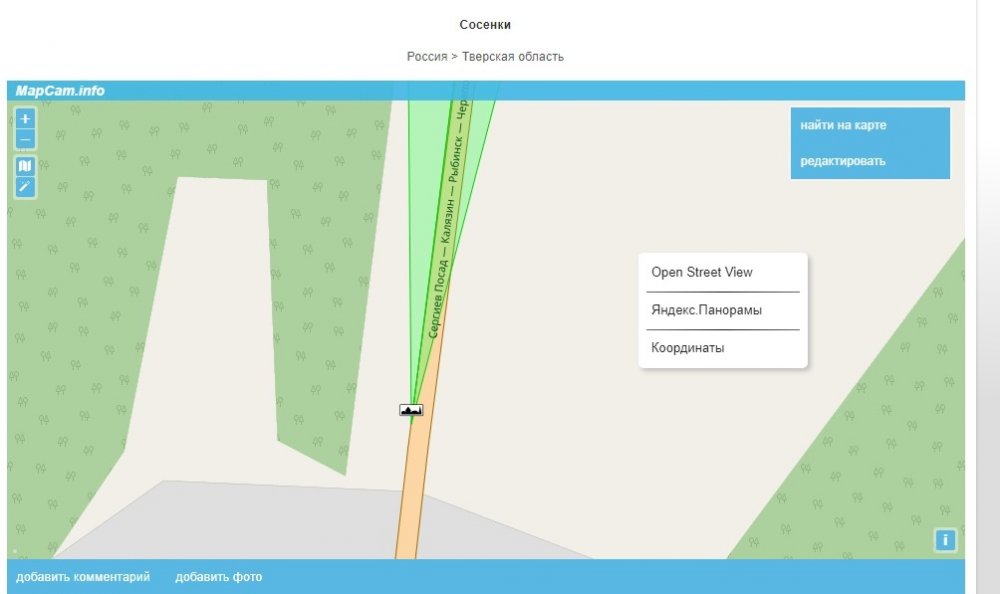This screenshot has height=594, width=1000.
Task: Click the Сосенки page title
Action: [x=485, y=25]
